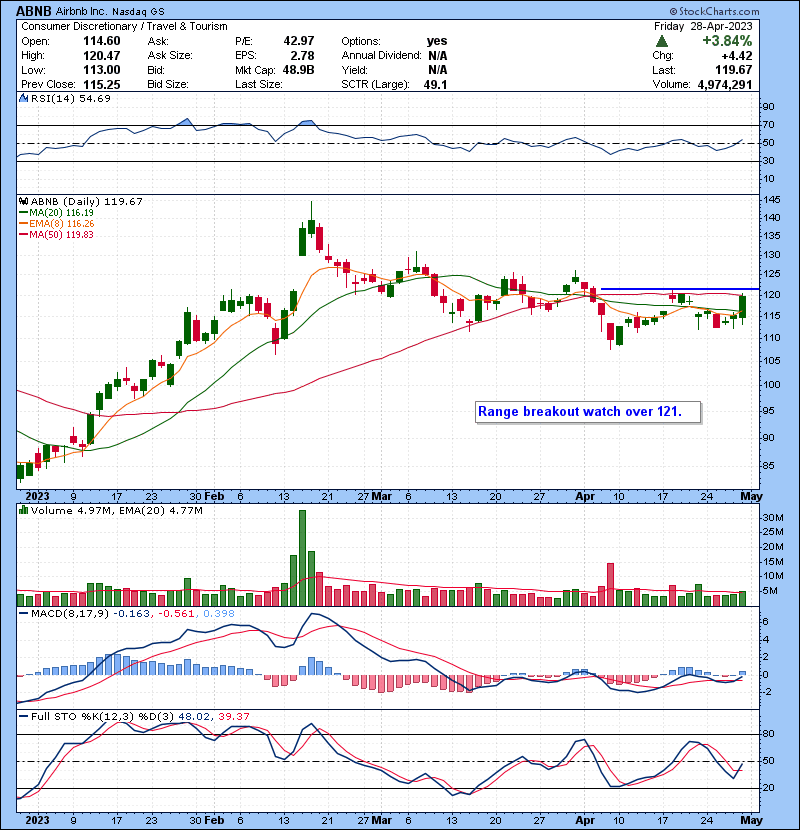Viewport: 800px width, 830px height.
Task: Click the green up-triangle price change icon
Action: (661, 41)
